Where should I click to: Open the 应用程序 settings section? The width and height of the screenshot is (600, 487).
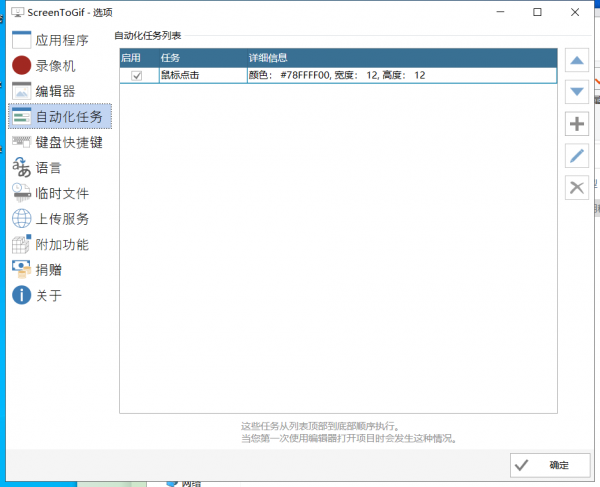click(60, 40)
